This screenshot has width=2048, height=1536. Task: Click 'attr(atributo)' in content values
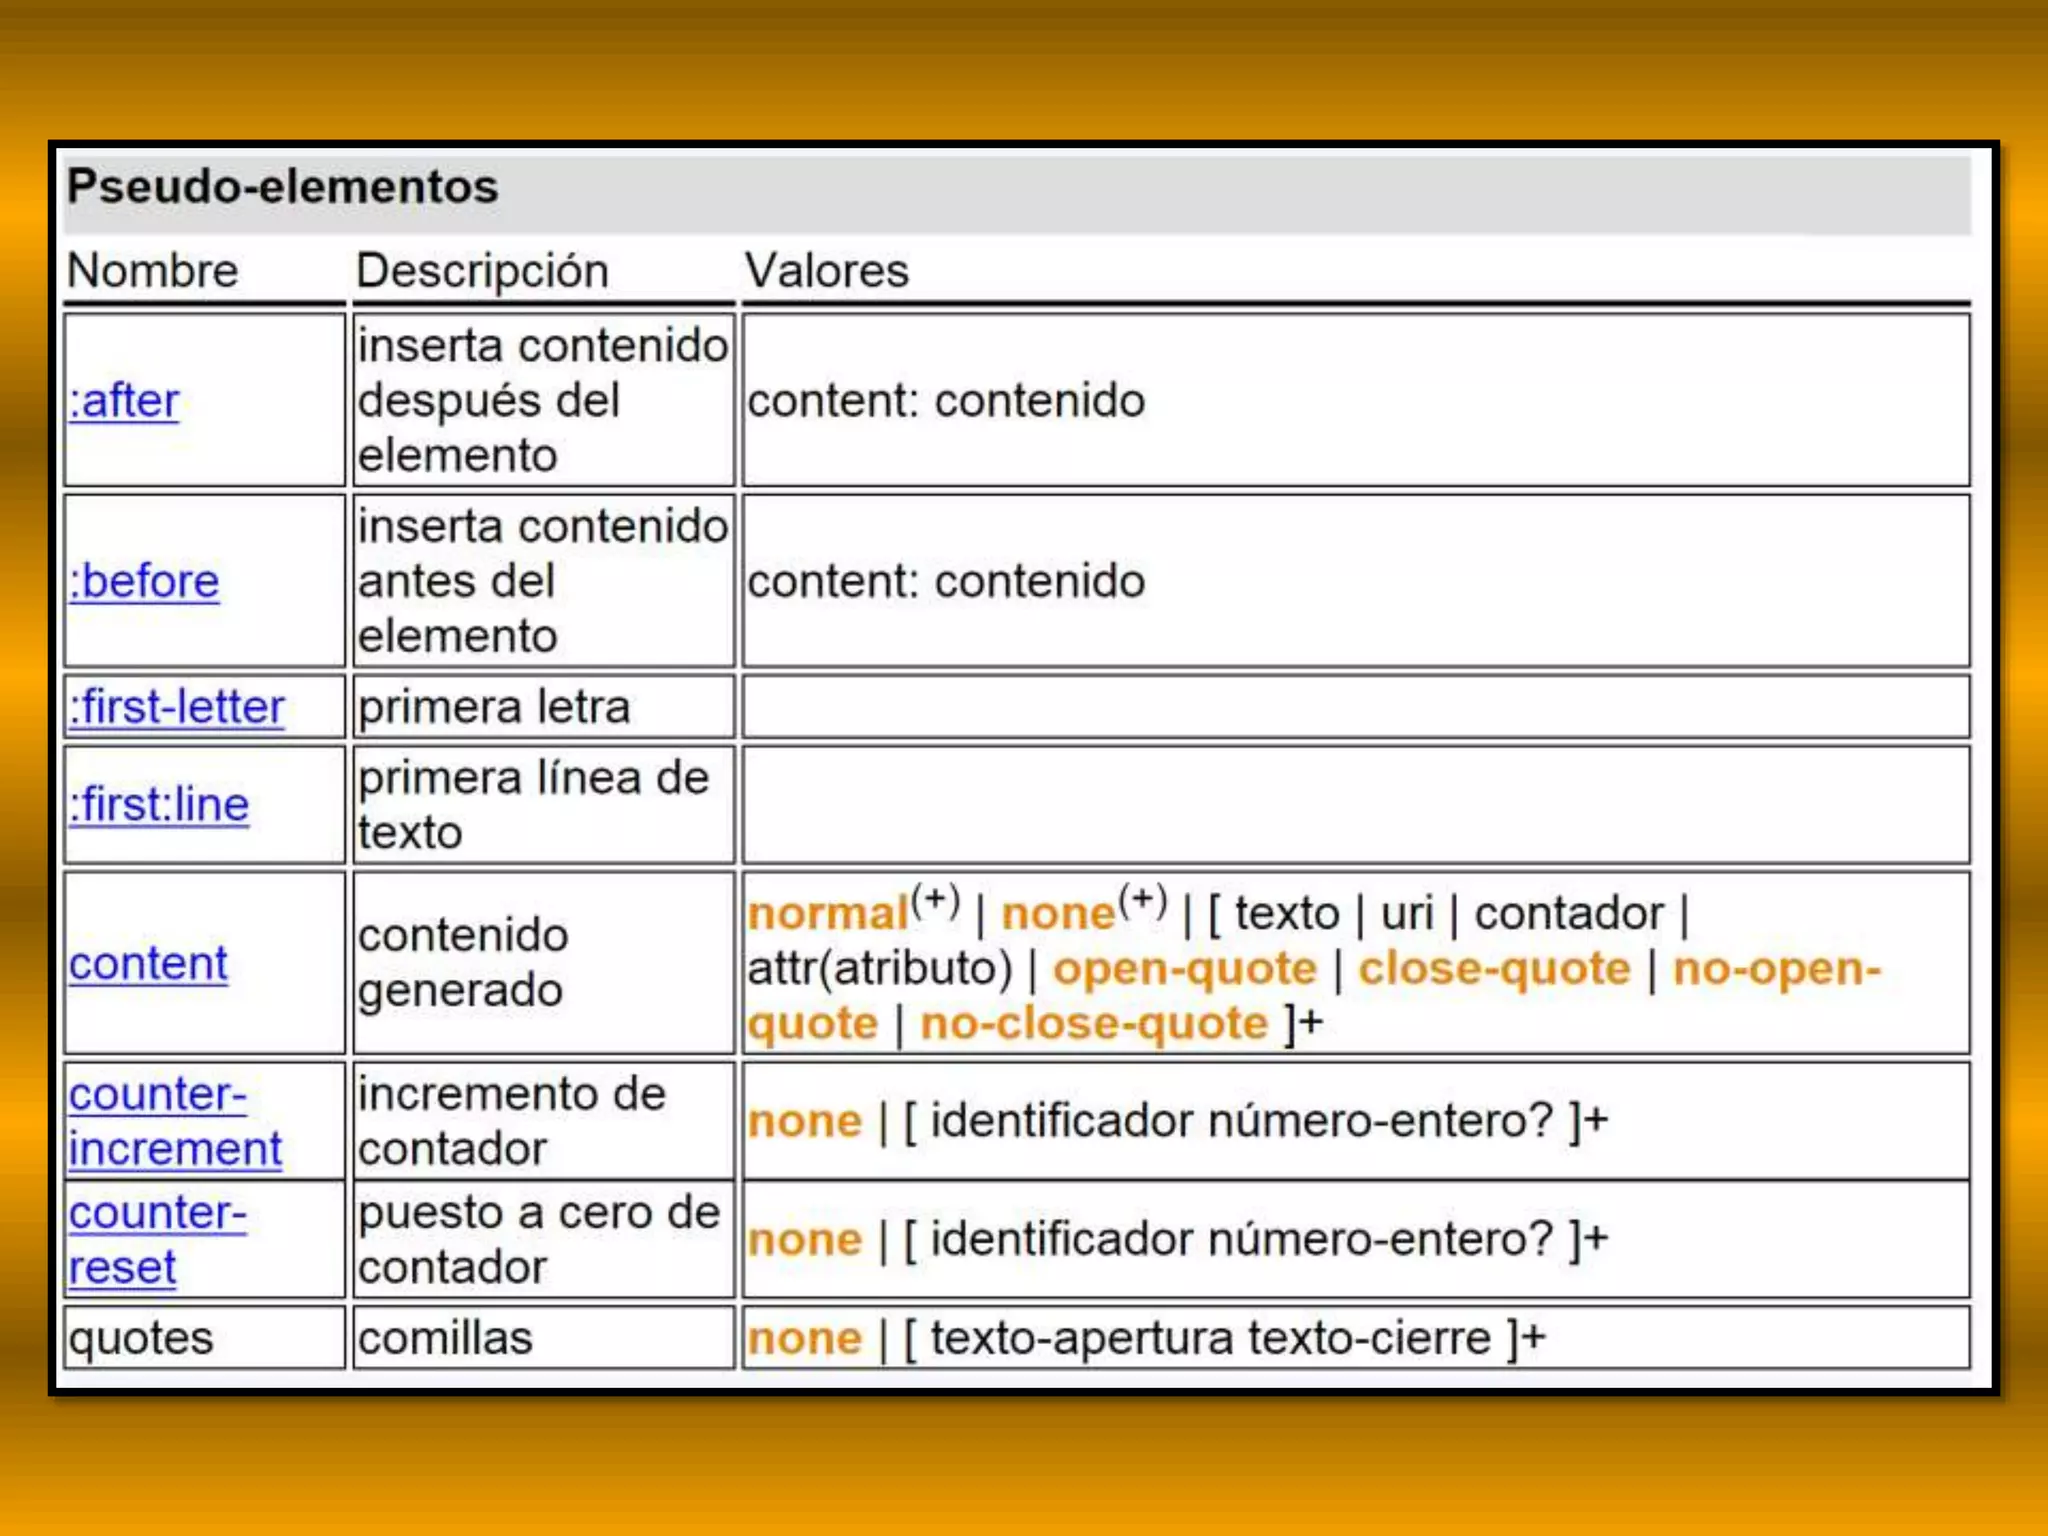(x=880, y=968)
